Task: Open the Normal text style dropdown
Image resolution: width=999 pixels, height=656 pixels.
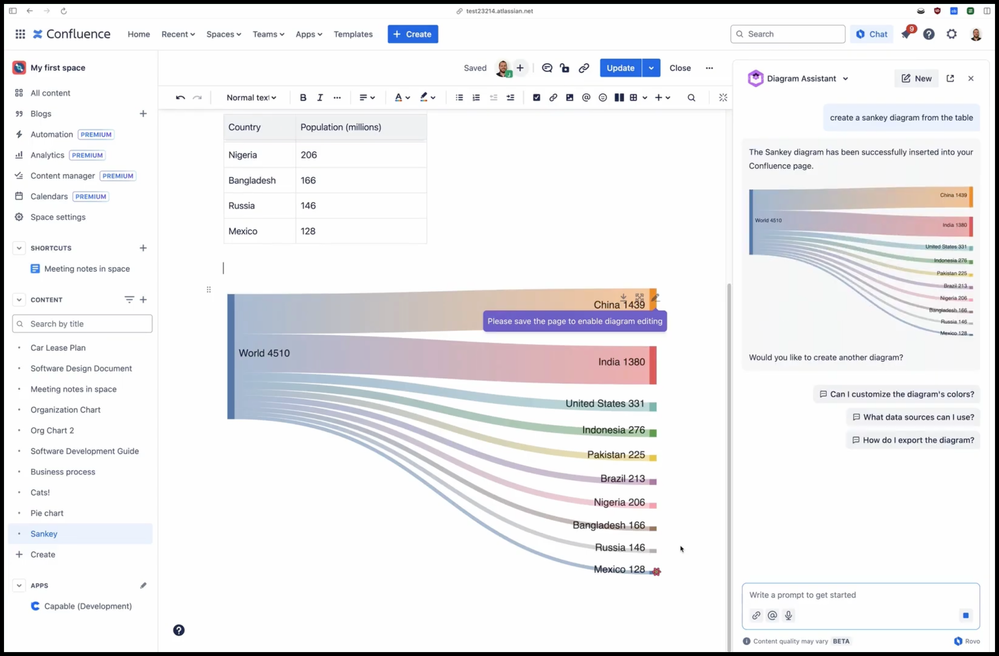Action: [x=251, y=97]
